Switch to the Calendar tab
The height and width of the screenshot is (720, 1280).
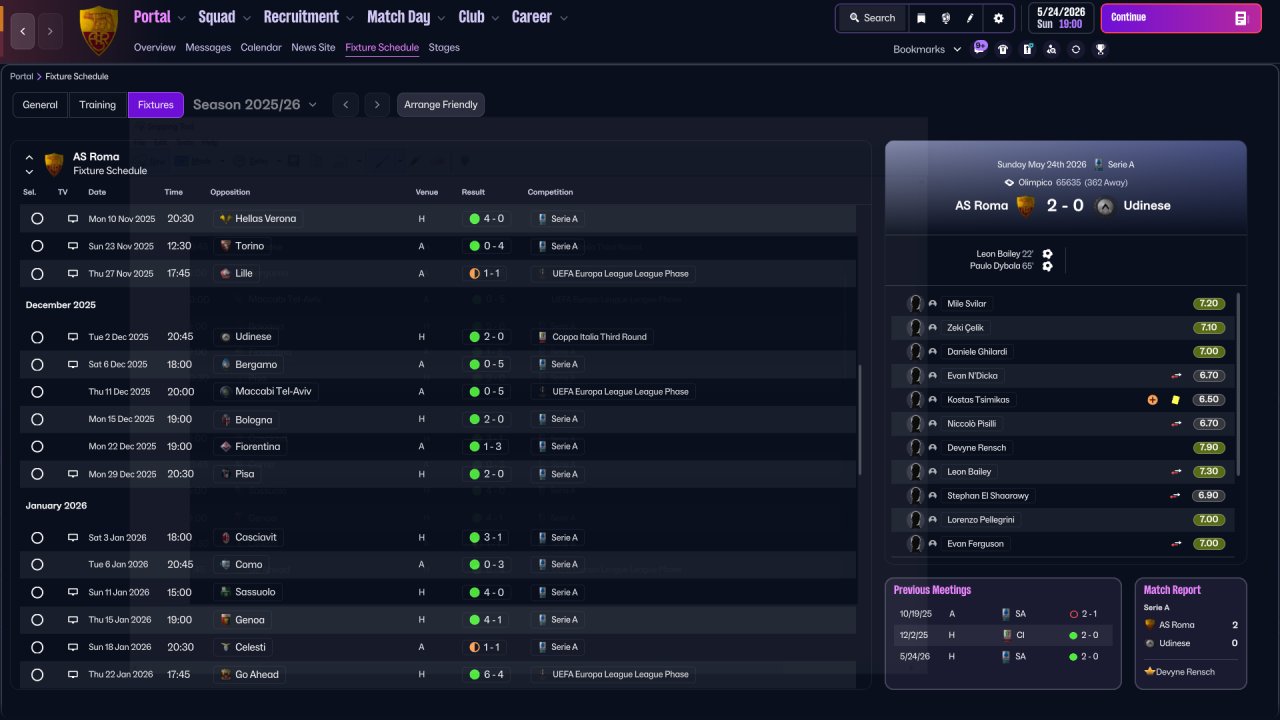click(x=261, y=47)
